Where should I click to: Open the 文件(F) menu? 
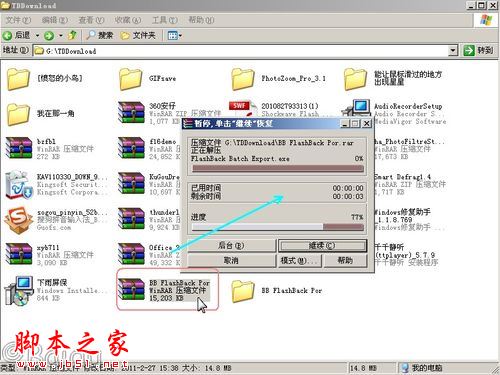tap(18, 20)
